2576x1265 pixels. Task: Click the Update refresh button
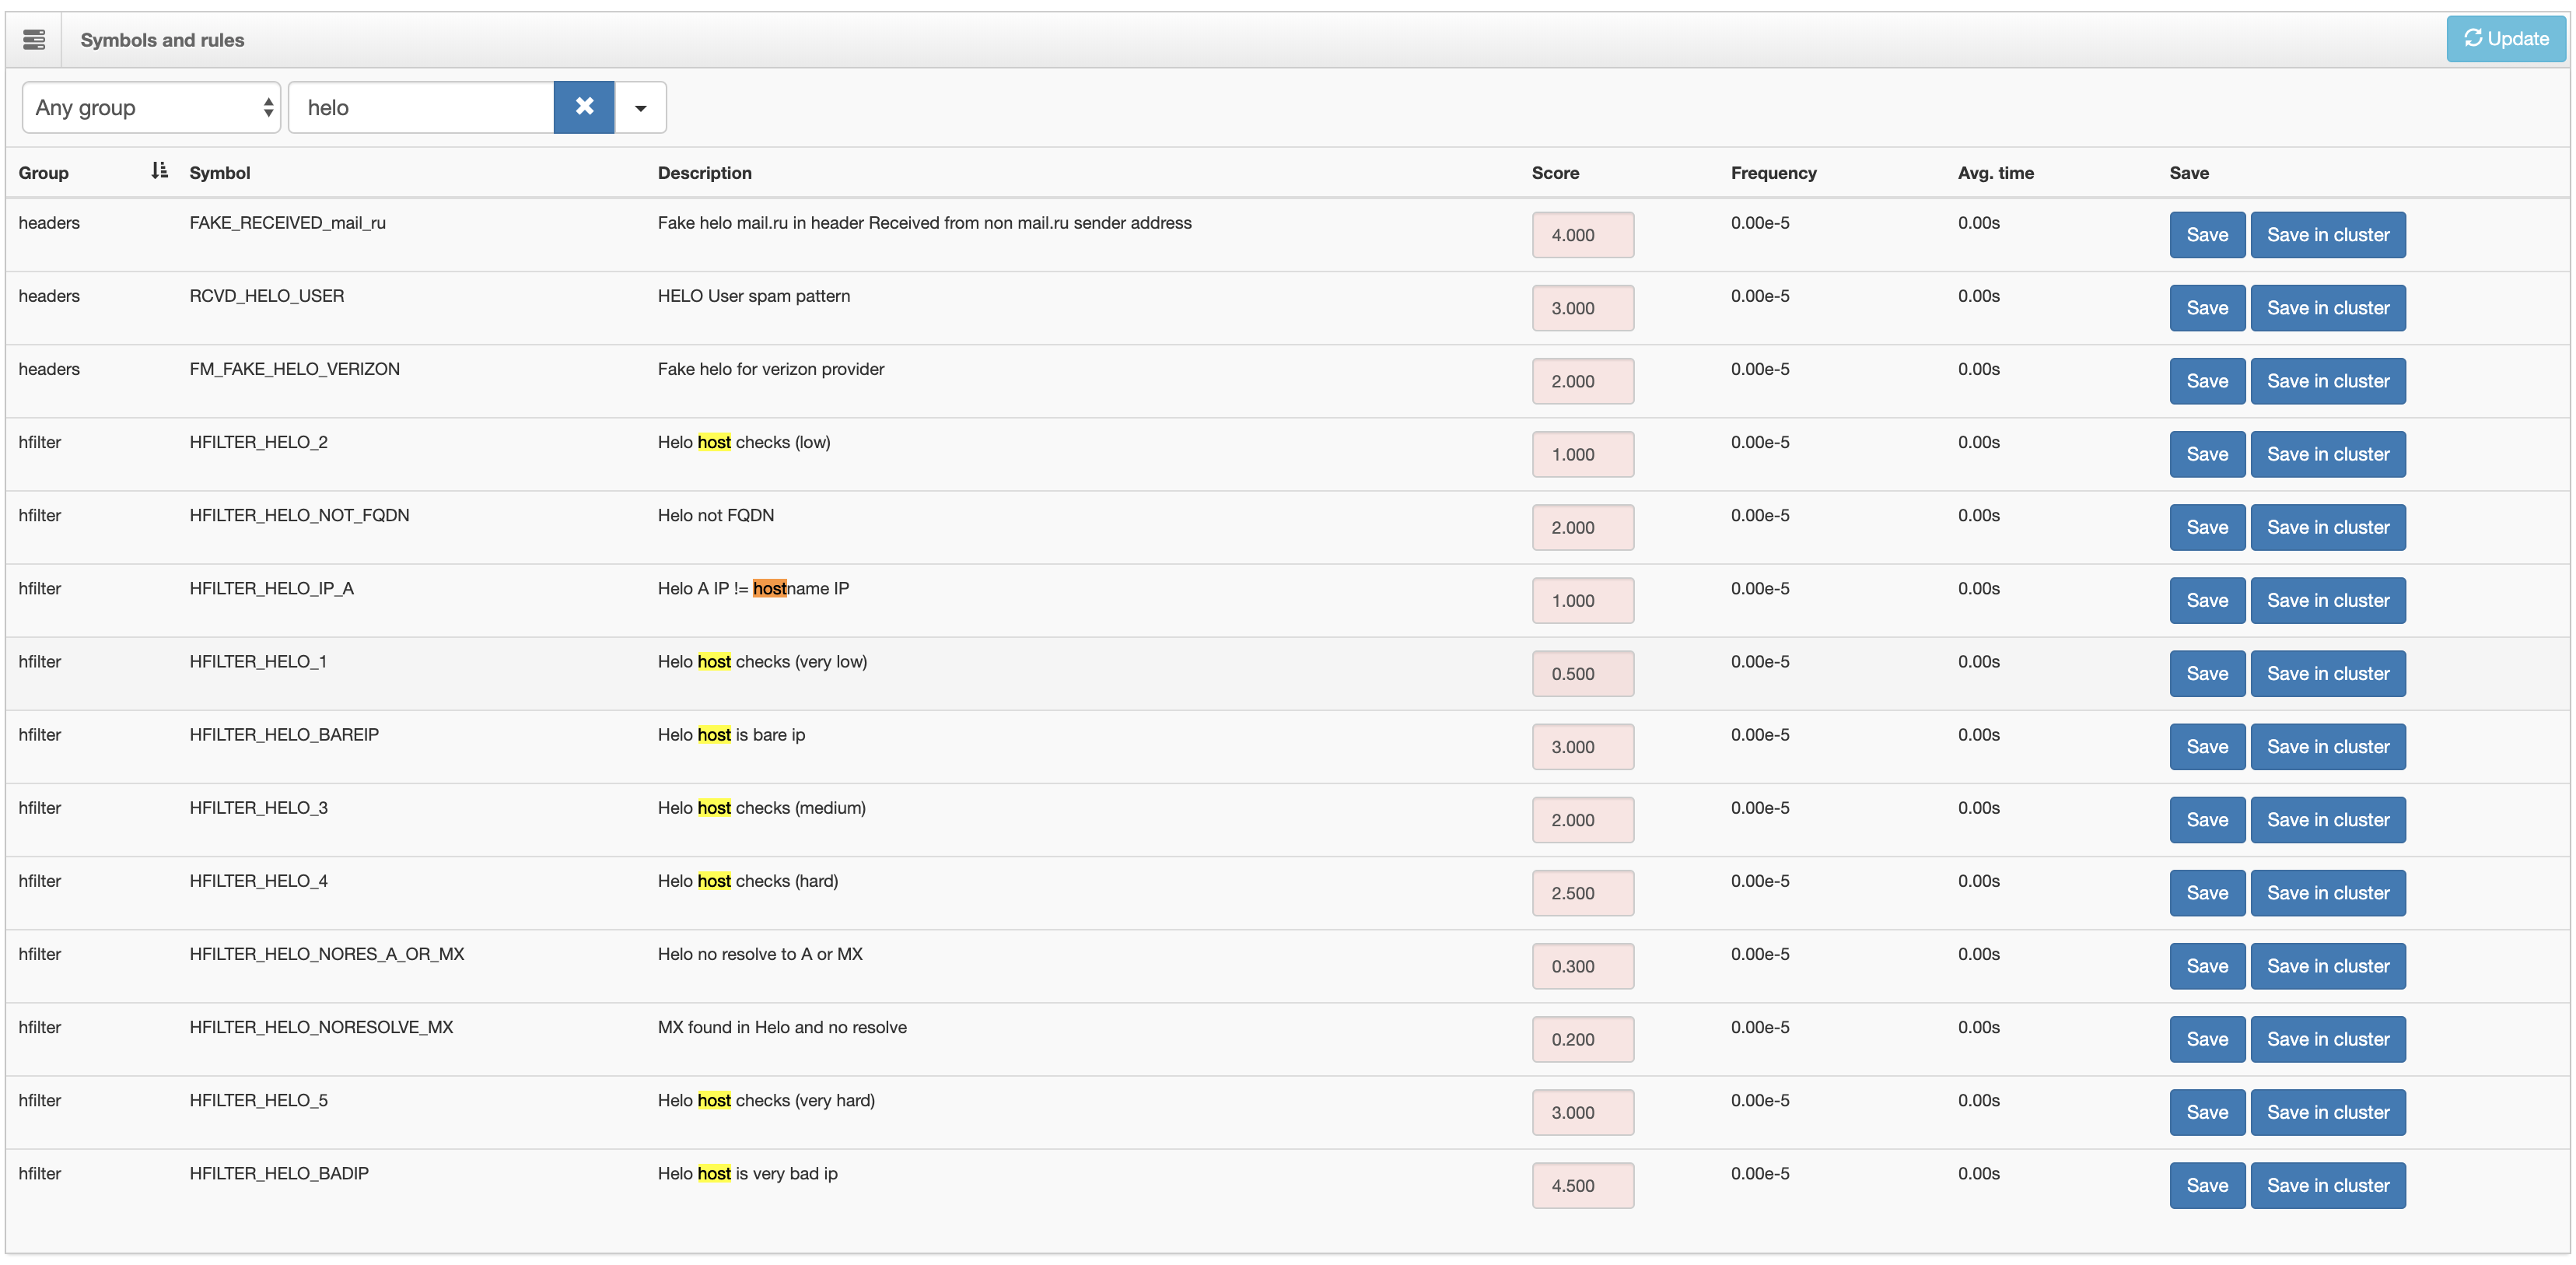2505,39
